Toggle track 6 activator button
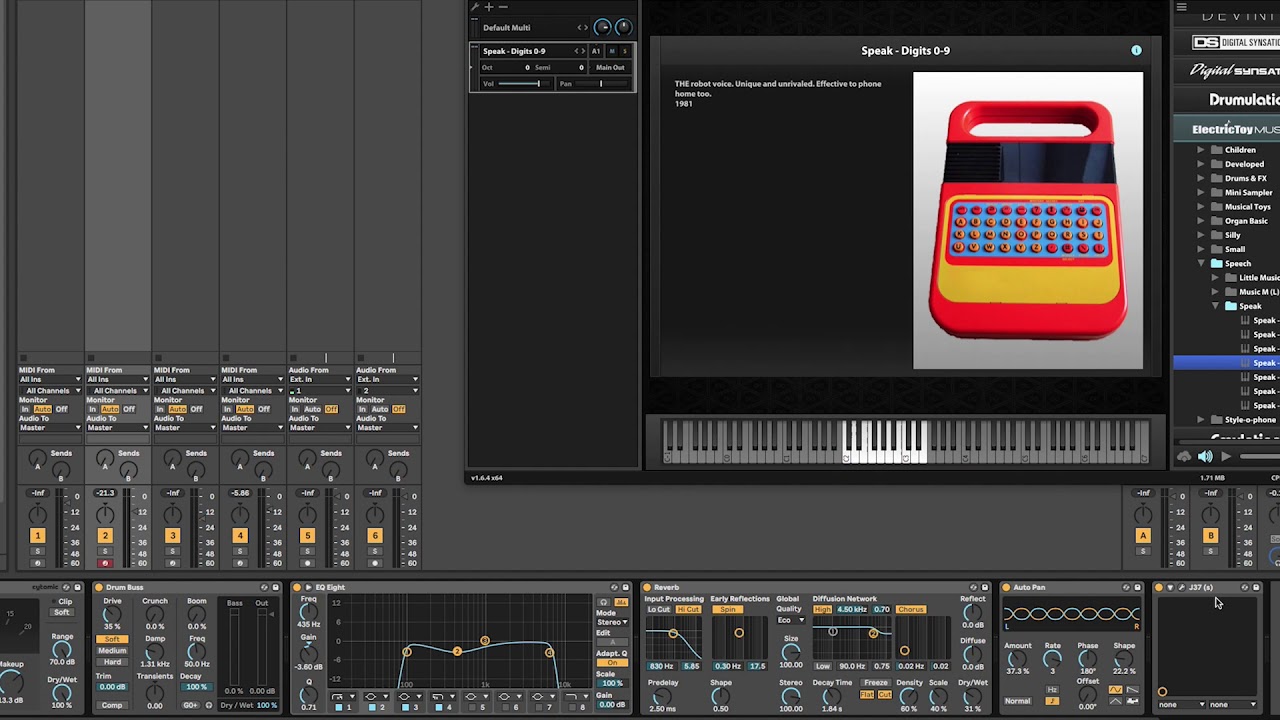The image size is (1280, 720). pyautogui.click(x=375, y=536)
